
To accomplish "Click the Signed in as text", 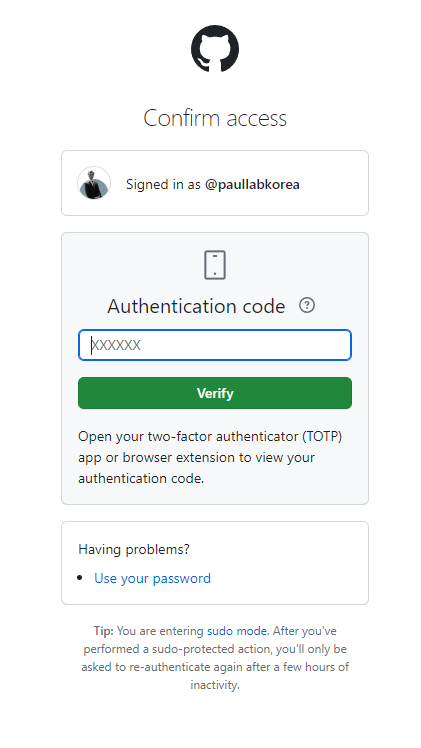I will pyautogui.click(x=163, y=184).
